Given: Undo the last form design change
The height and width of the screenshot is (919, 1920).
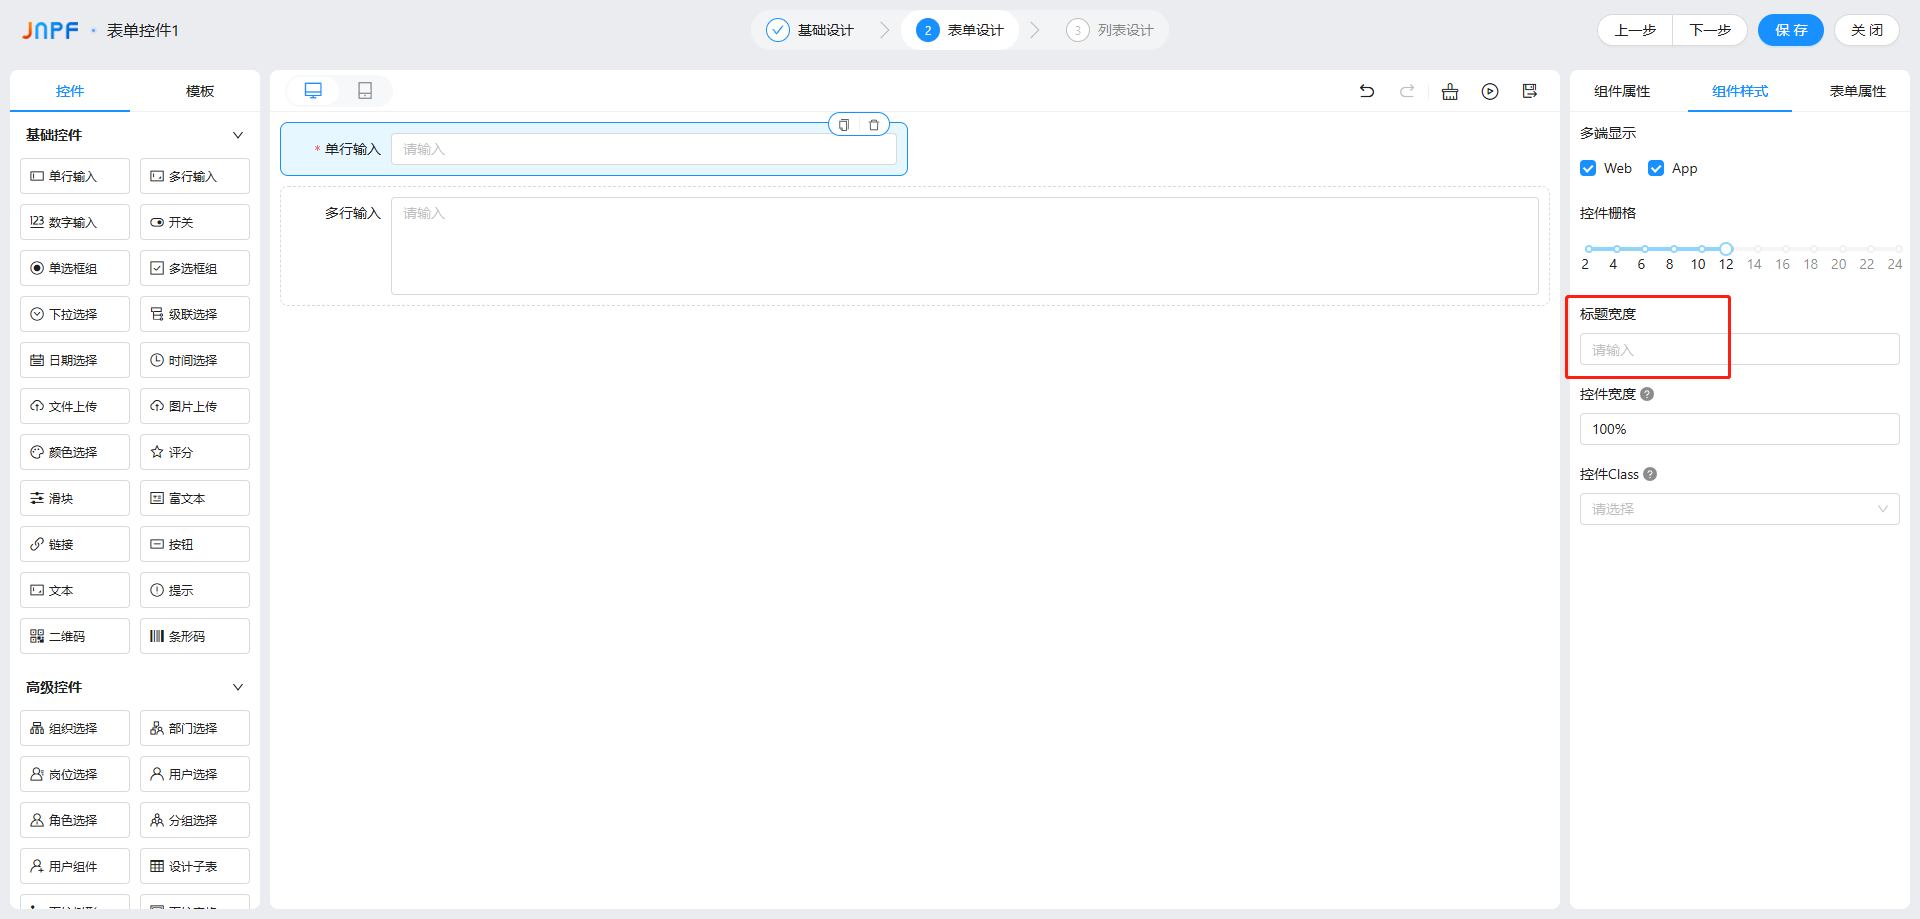Looking at the screenshot, I should [1367, 91].
